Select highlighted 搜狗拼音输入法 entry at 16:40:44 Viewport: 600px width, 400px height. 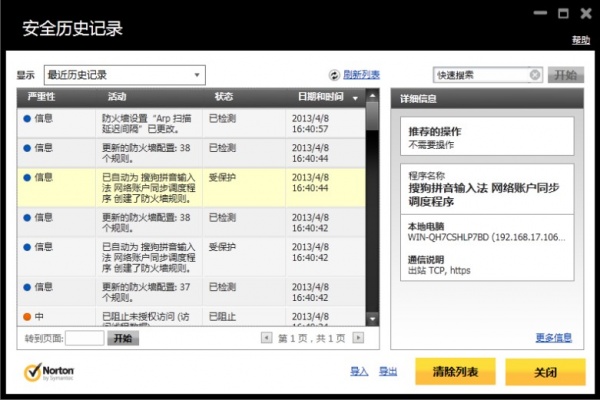point(191,188)
